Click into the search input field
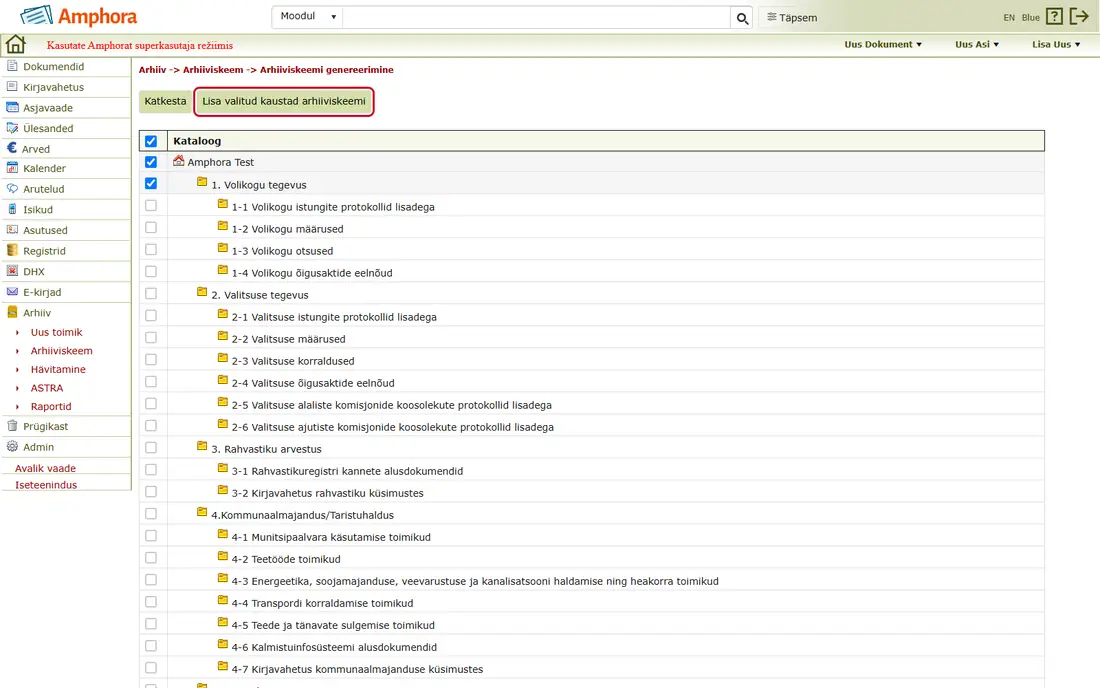Image resolution: width=1100 pixels, height=688 pixels. [537, 18]
